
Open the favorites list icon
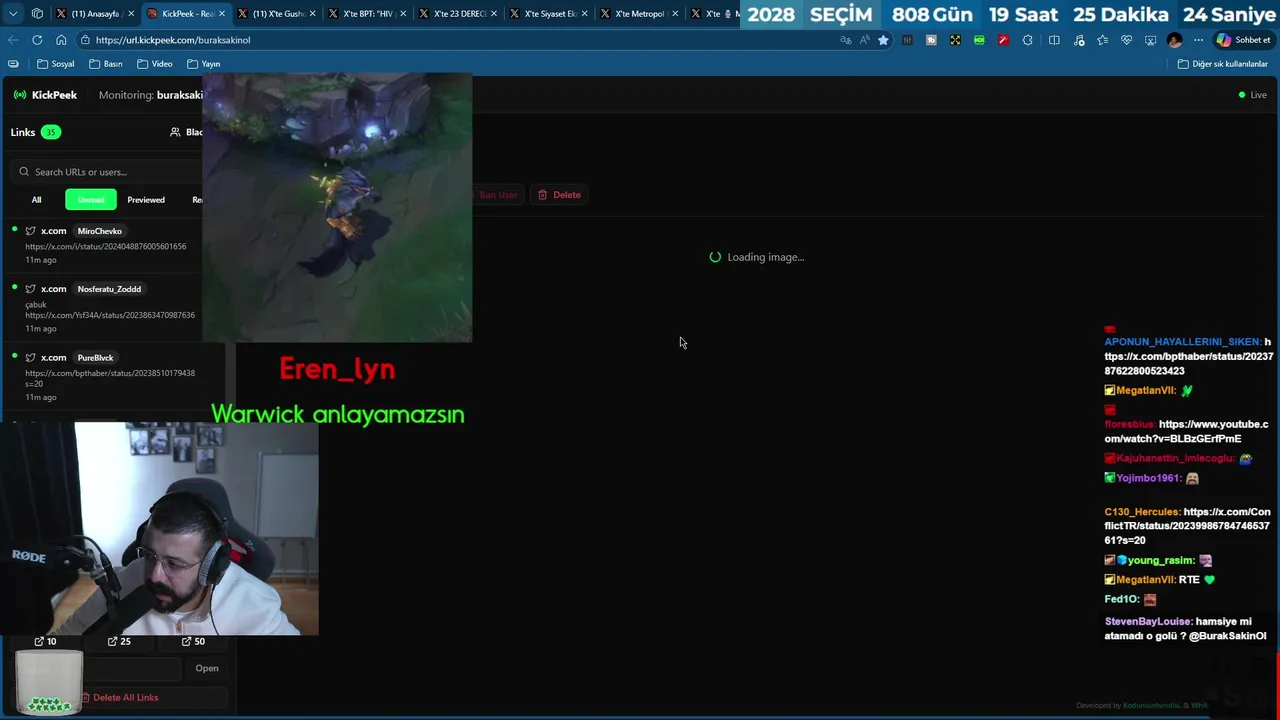(x=1102, y=40)
